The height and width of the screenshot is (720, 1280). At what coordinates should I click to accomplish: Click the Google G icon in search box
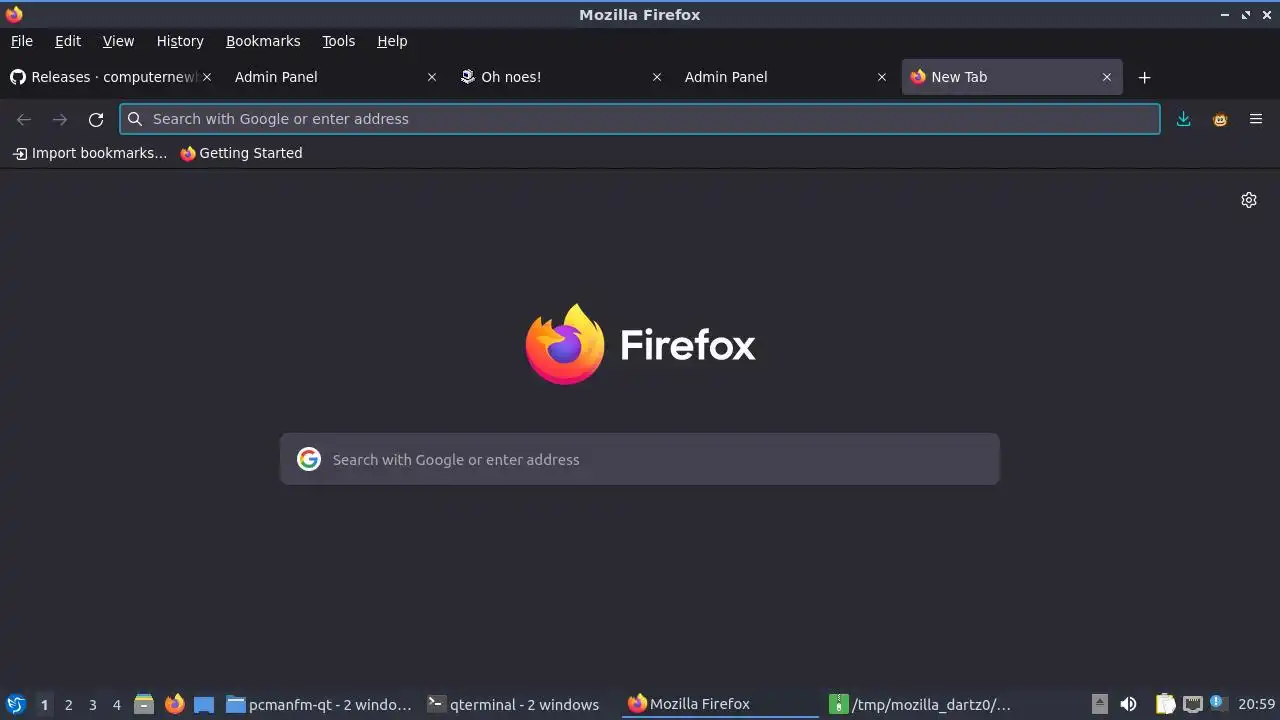(309, 459)
